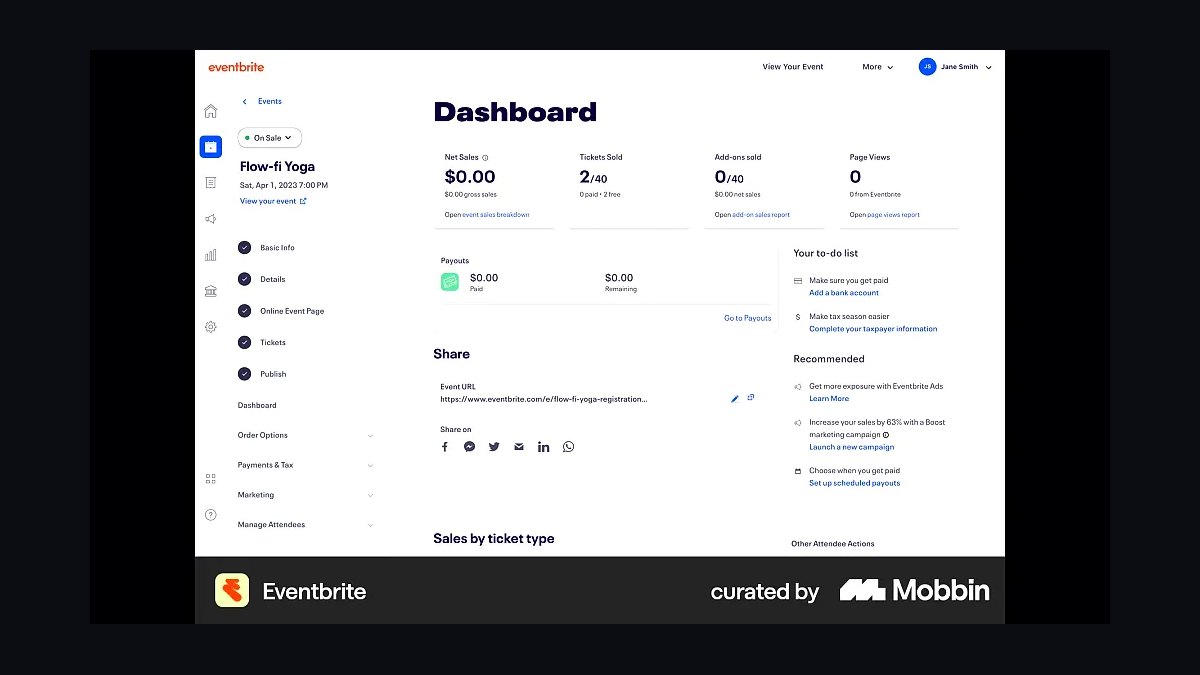1200x675 pixels.
Task: Click Add a bank account link
Action: point(844,293)
